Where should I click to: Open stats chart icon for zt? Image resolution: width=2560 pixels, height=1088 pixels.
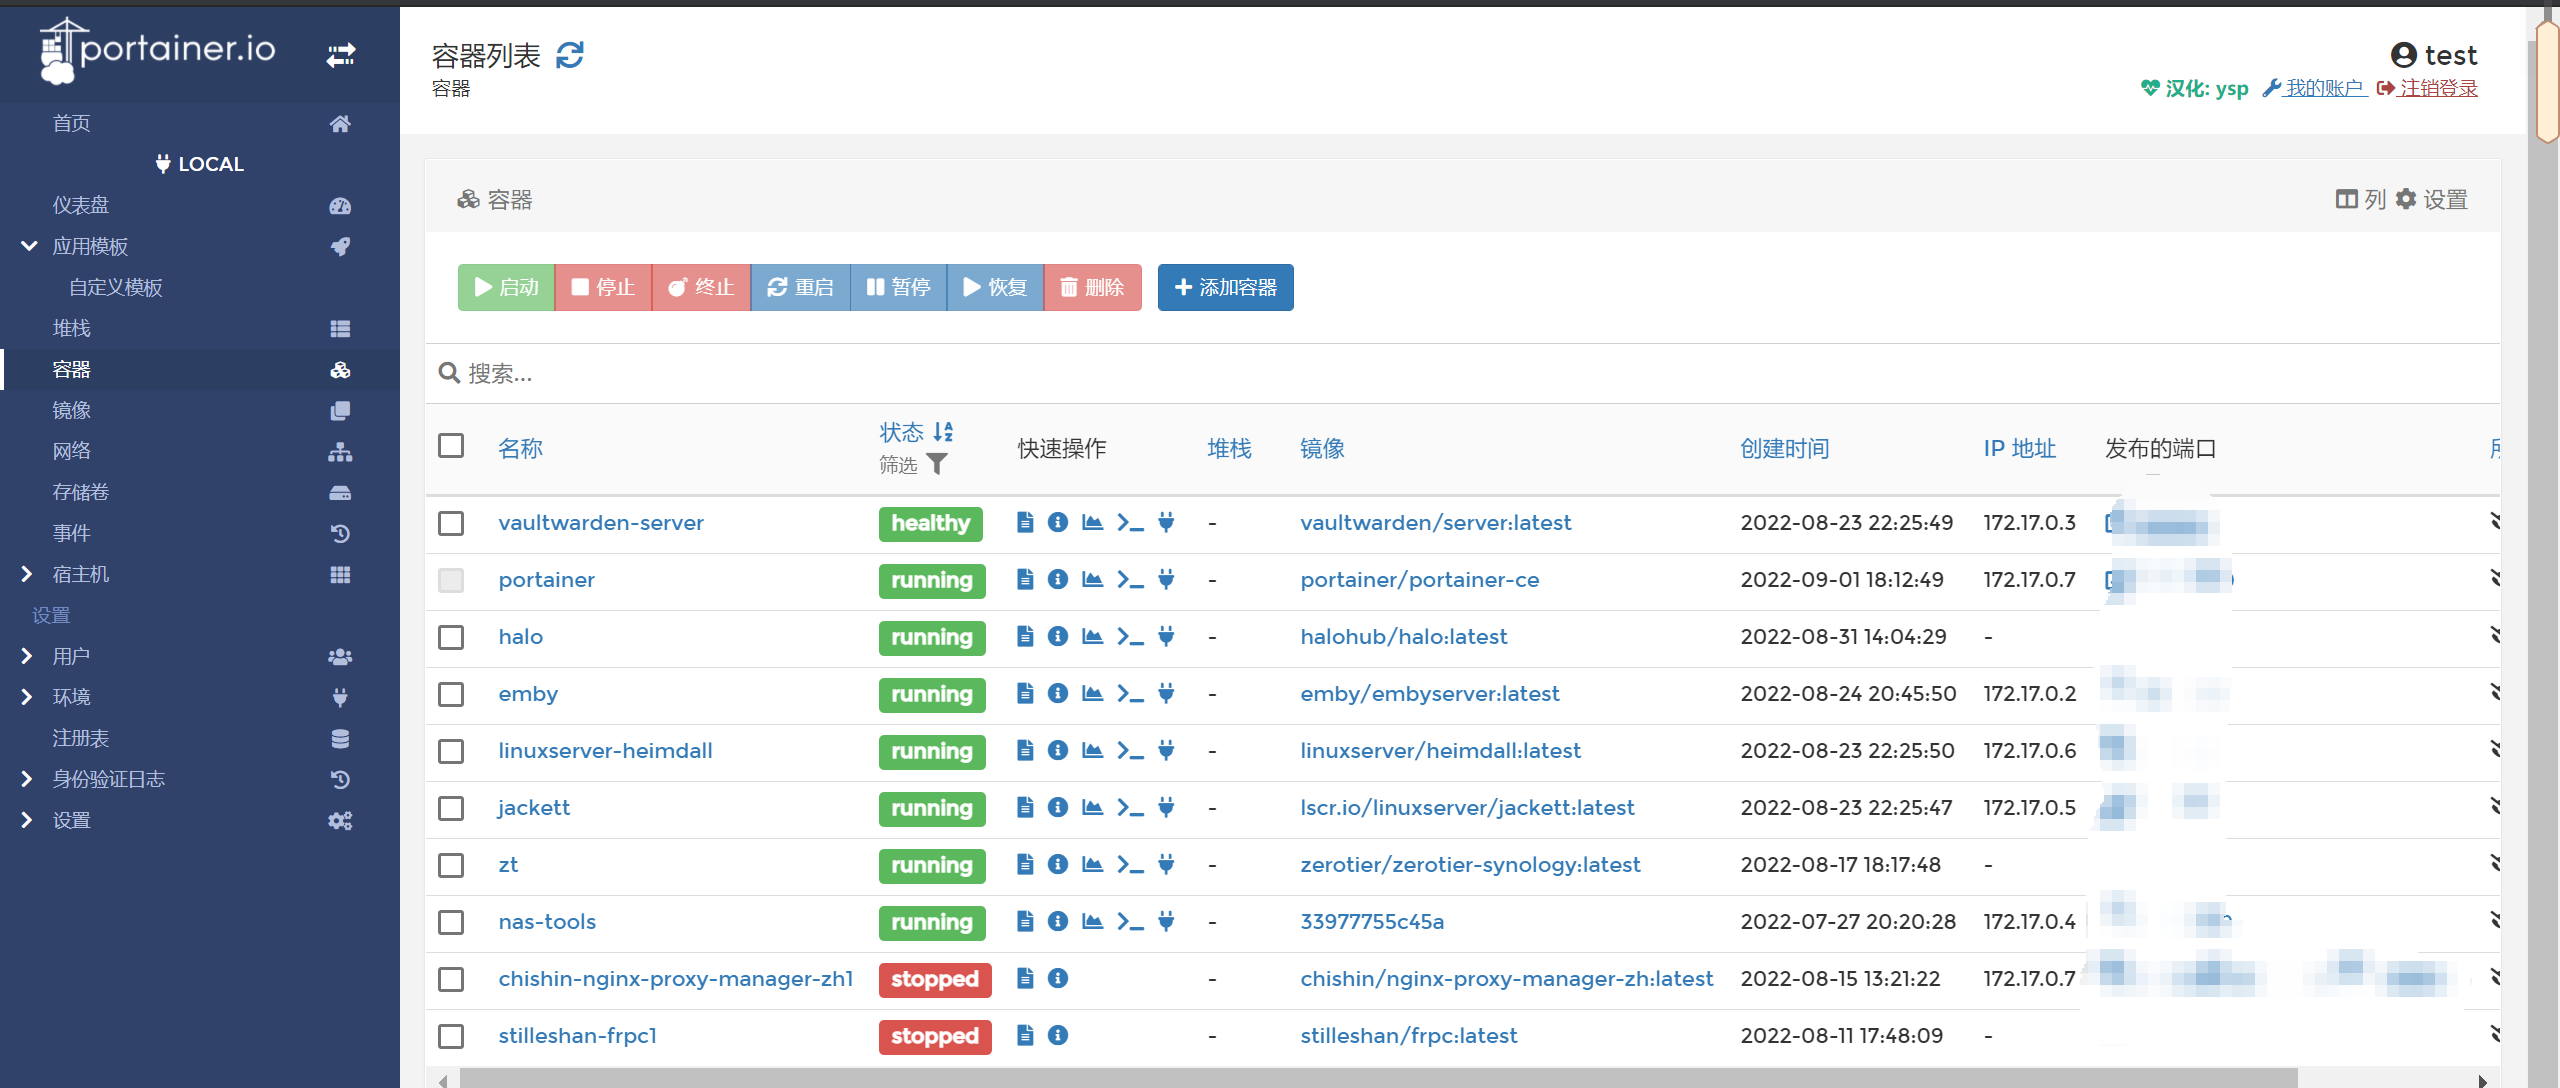pyautogui.click(x=1092, y=864)
